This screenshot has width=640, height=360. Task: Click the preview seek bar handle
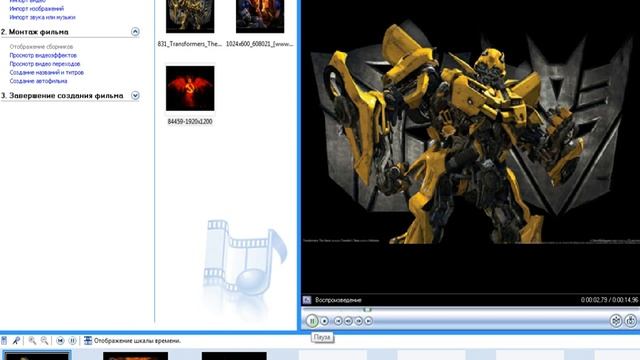[x=367, y=310]
